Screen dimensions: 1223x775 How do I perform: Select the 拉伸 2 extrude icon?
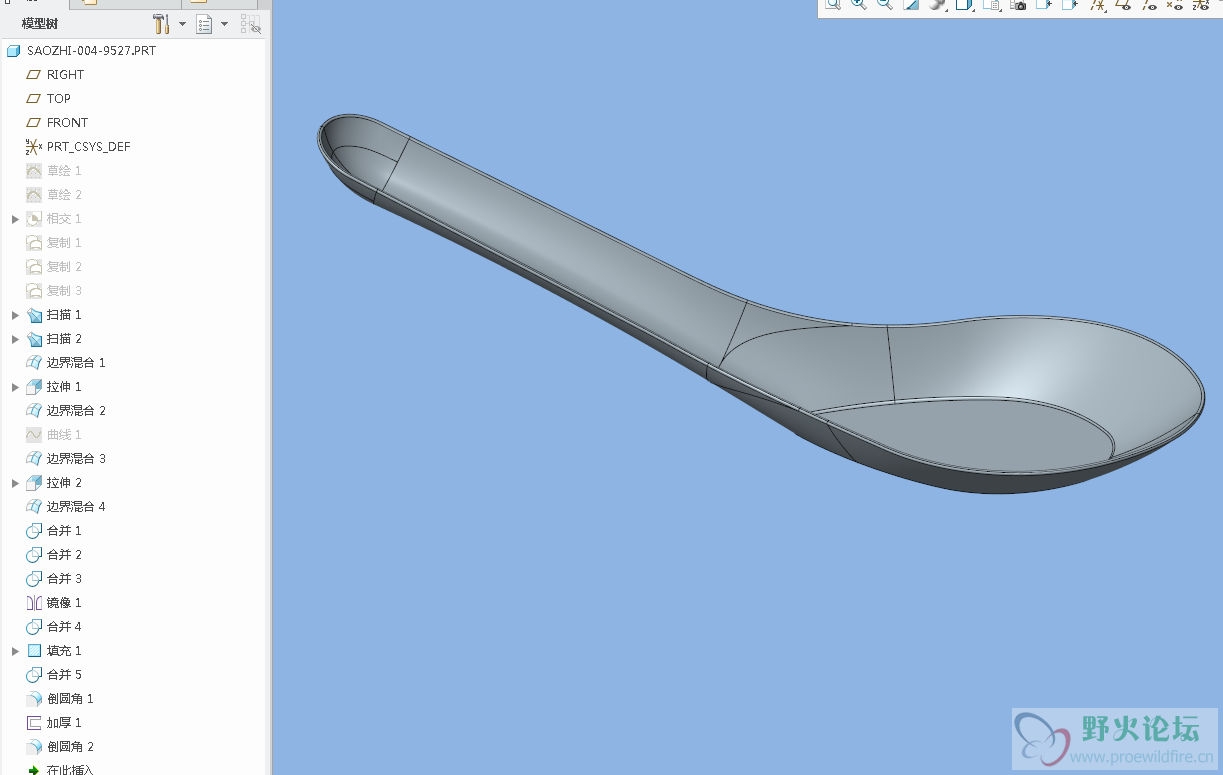[34, 482]
